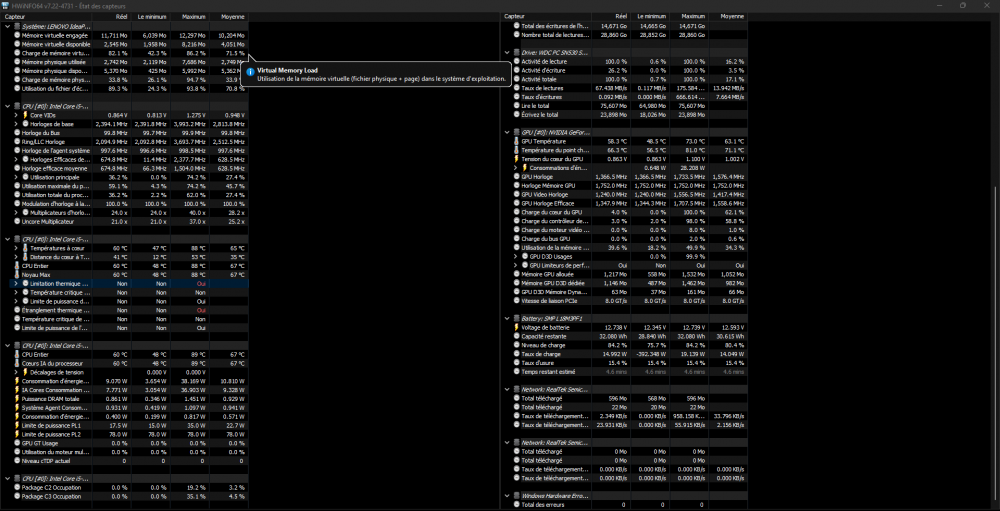This screenshot has width=1000, height=511.
Task: Collapse the Battery SMP L18M3PF1 group
Action: [507, 318]
